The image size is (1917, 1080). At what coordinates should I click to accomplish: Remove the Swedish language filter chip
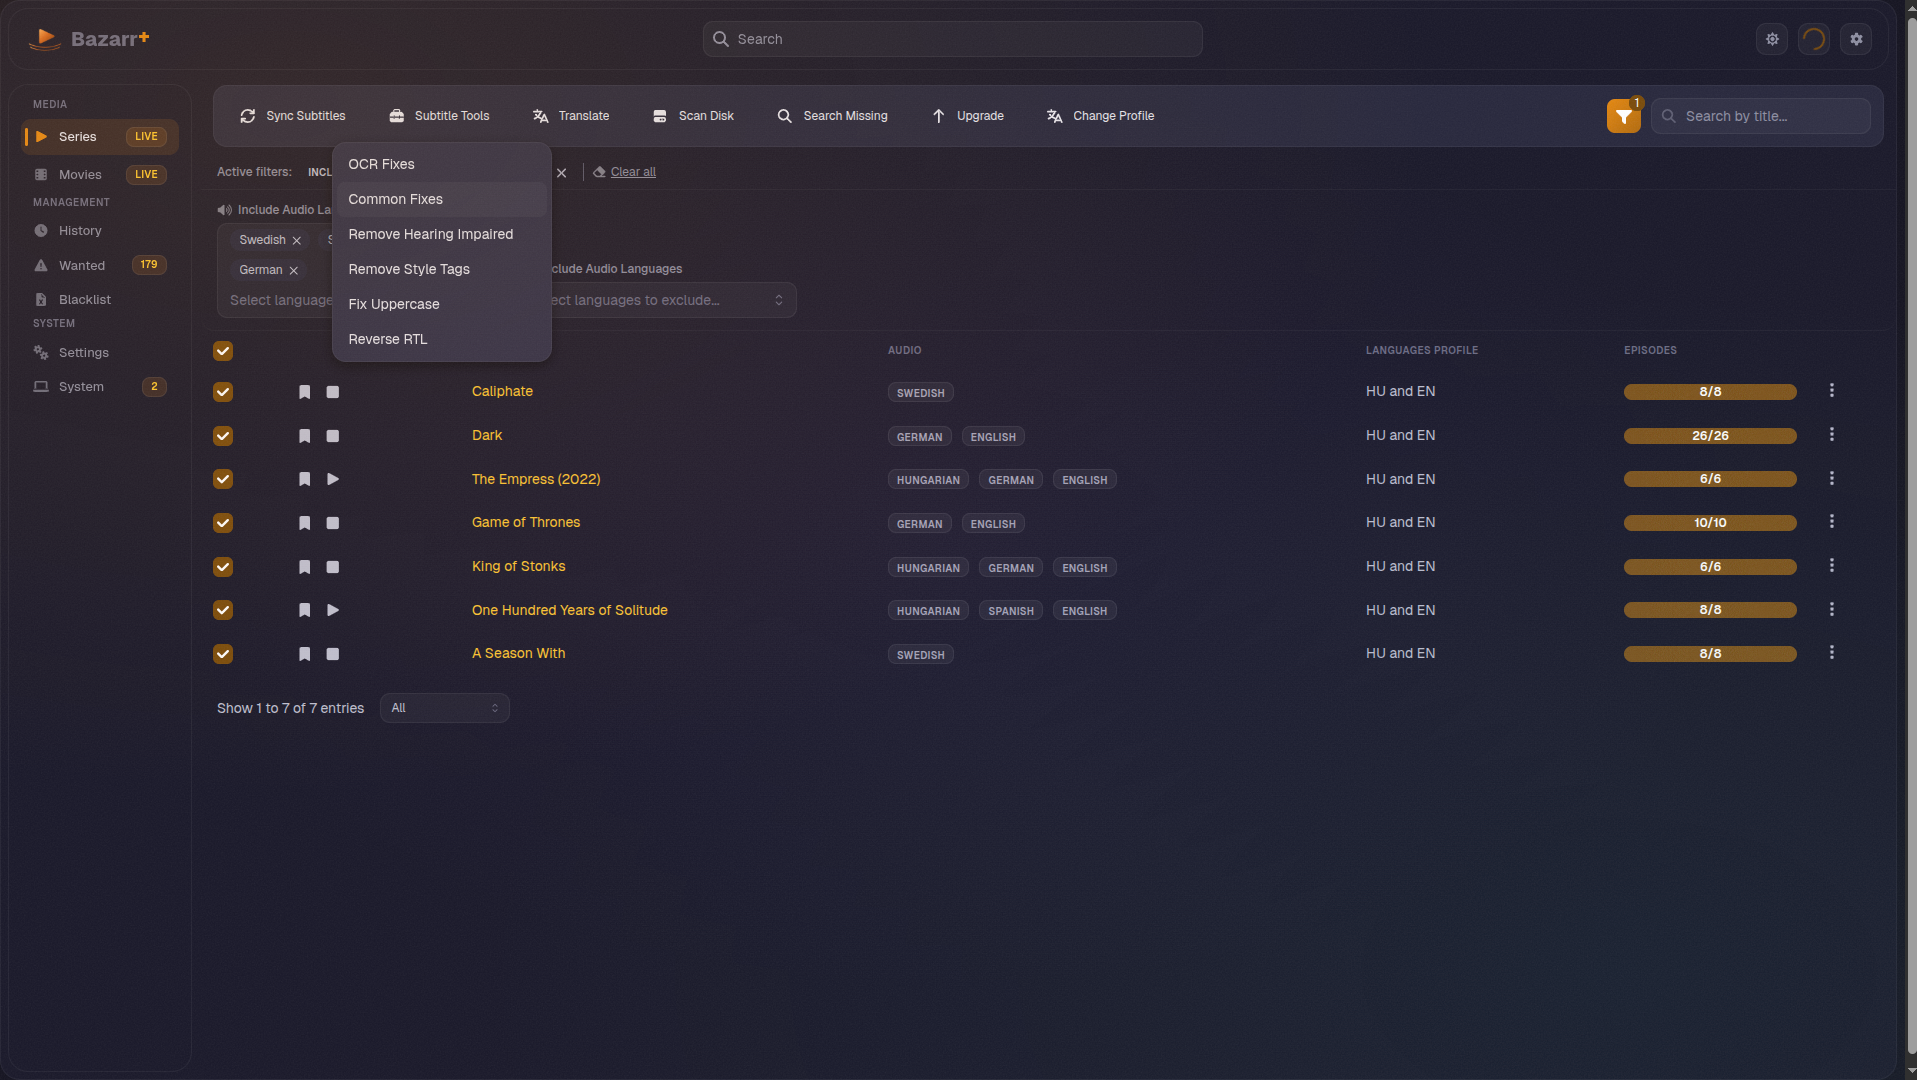297,240
